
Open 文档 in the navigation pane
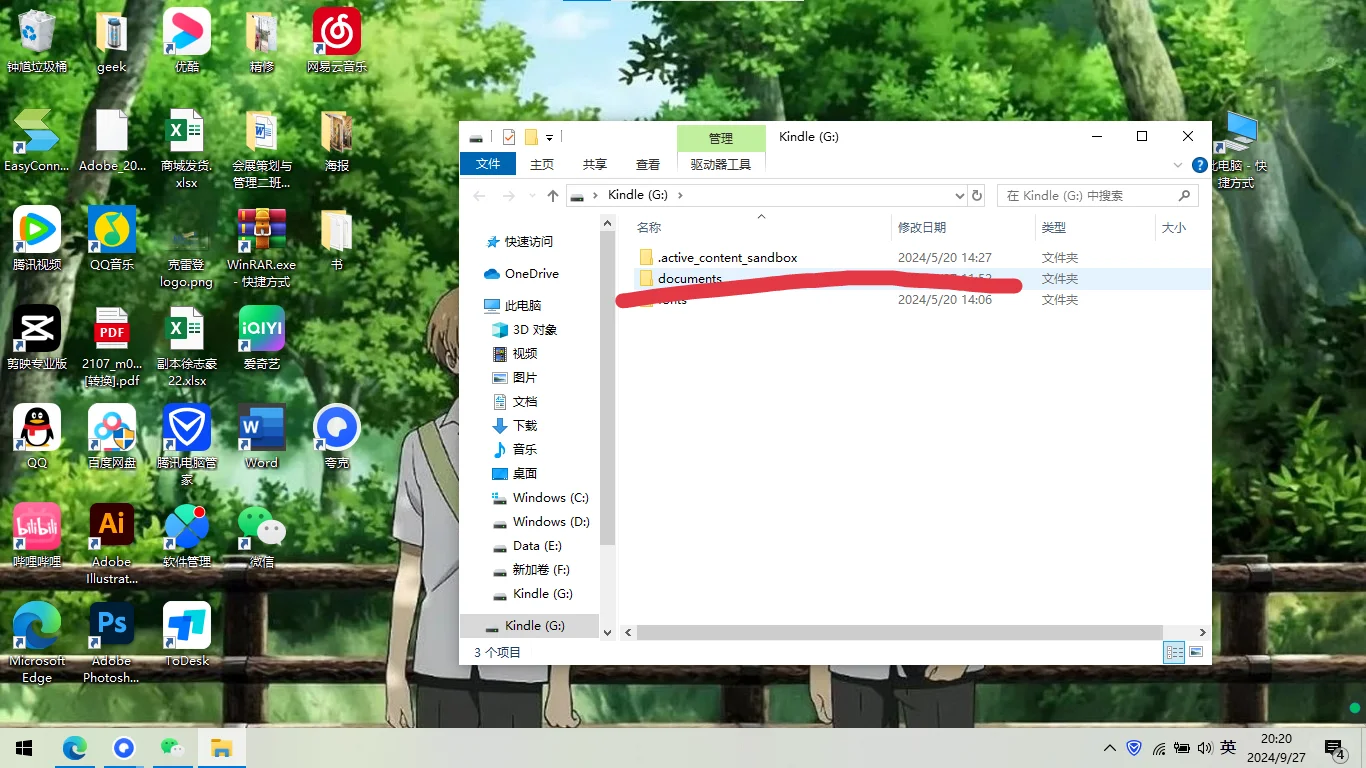point(525,402)
